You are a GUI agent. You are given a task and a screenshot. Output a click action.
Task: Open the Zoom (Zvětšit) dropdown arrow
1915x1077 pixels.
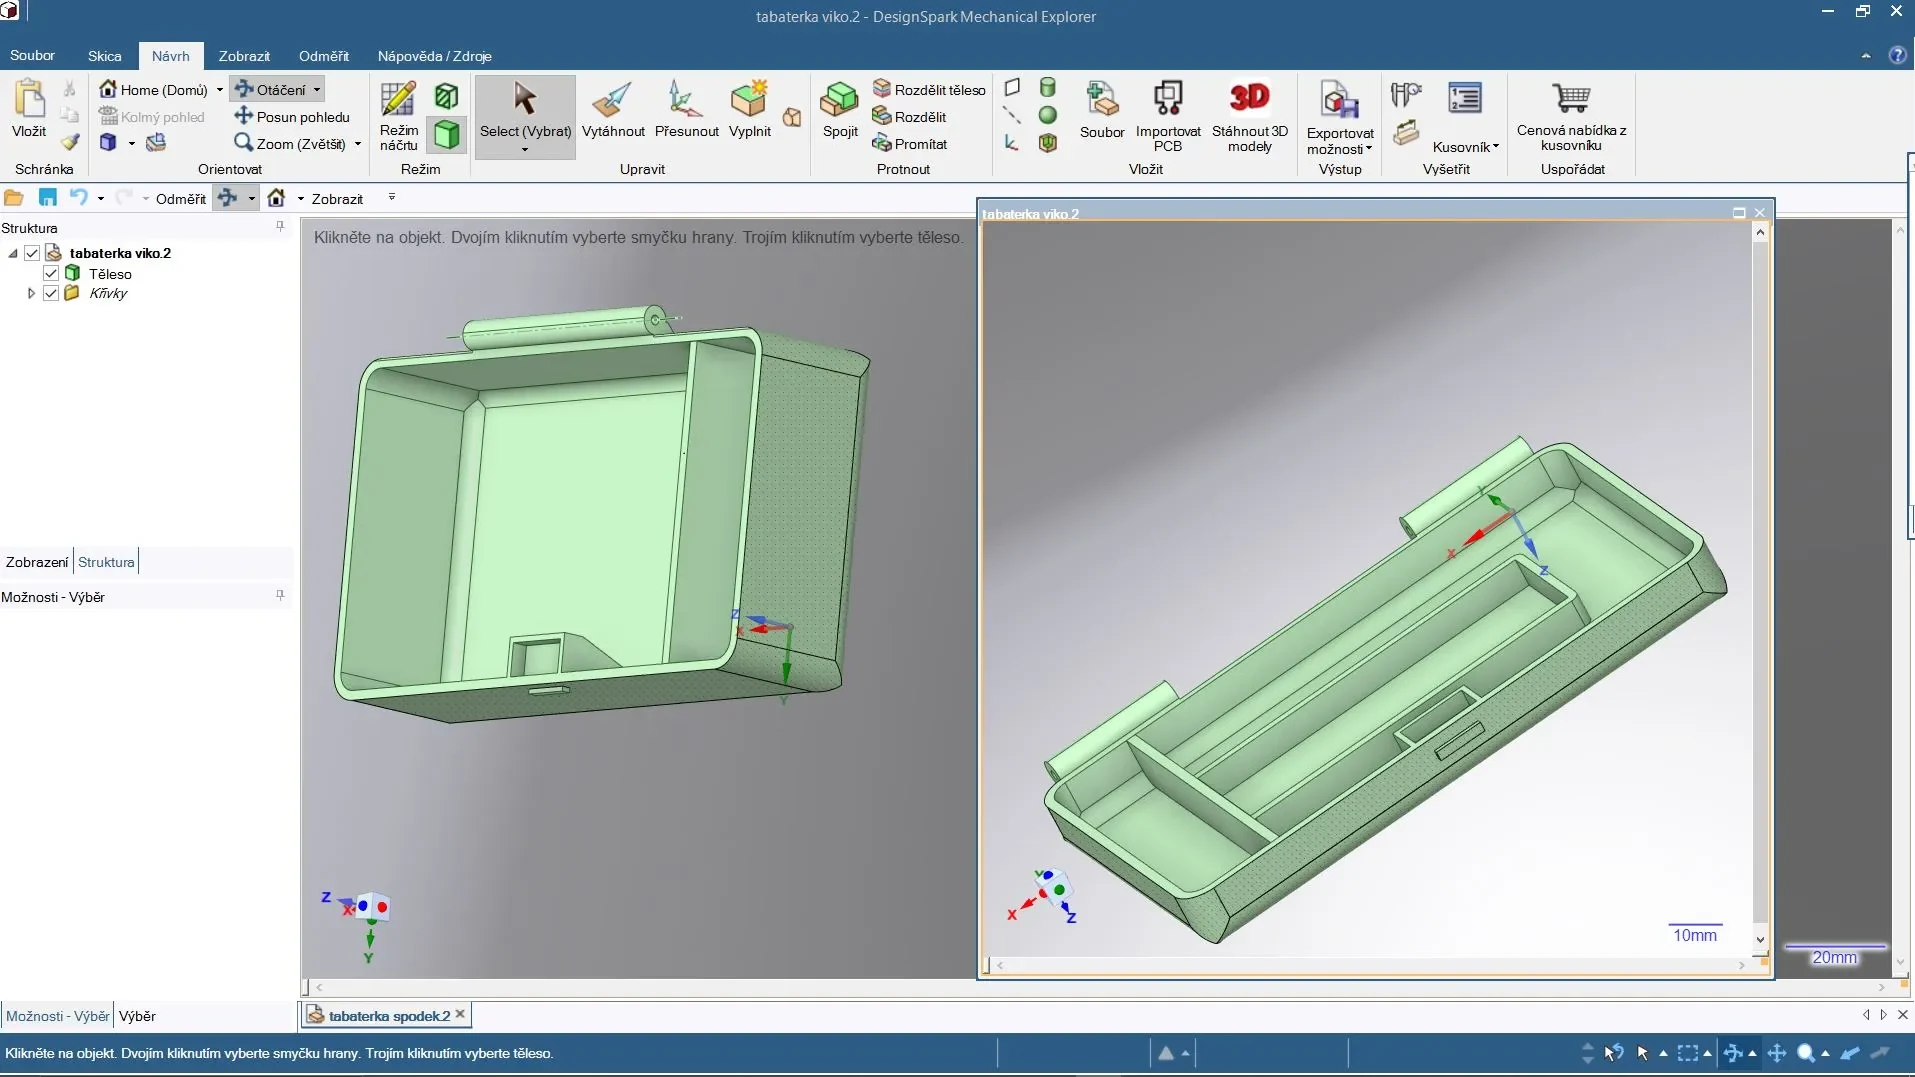(x=357, y=143)
